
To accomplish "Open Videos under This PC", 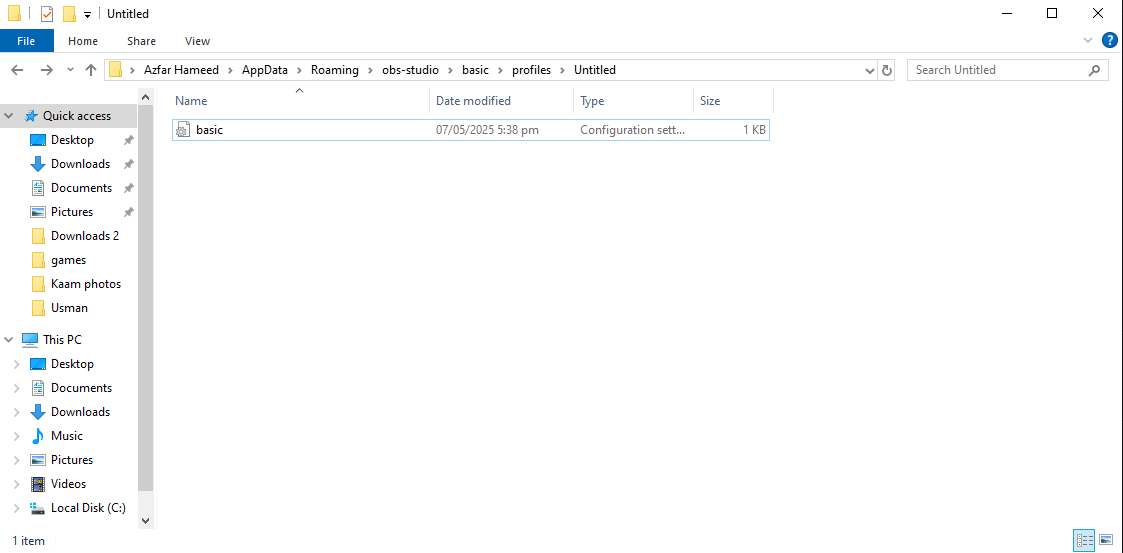I will coord(68,484).
